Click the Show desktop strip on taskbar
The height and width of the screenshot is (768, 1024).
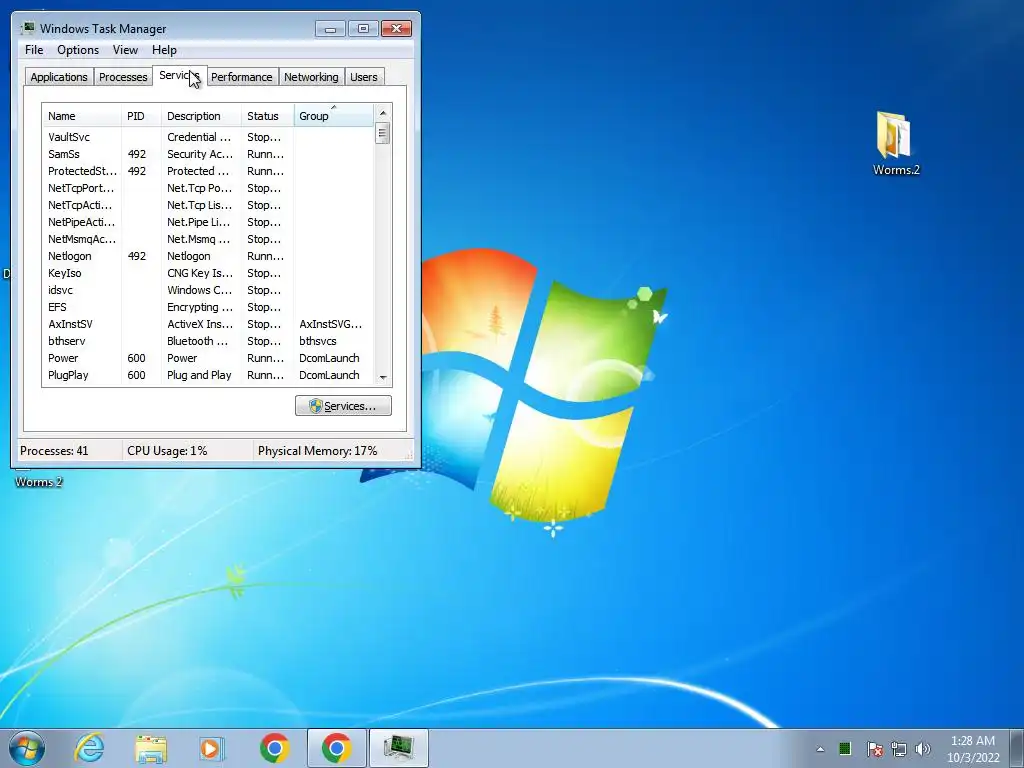point(1017,748)
